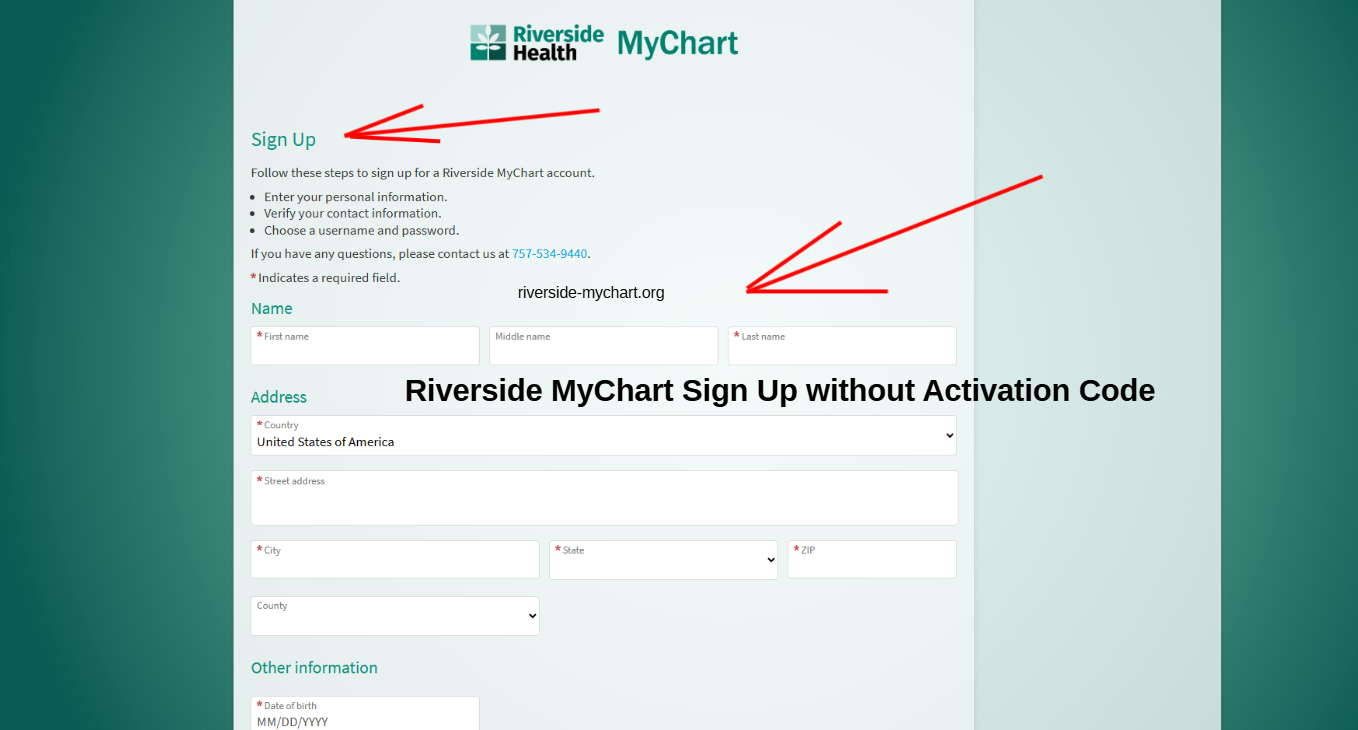Click the riverside-mychart.org watermark text
The width and height of the screenshot is (1358, 730).
[591, 293]
